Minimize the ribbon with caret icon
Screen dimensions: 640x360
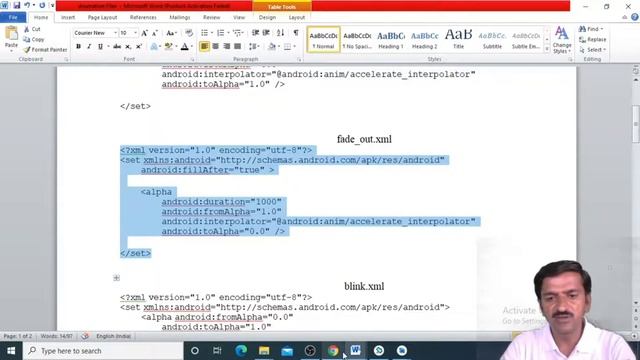pyautogui.click(x=624, y=17)
